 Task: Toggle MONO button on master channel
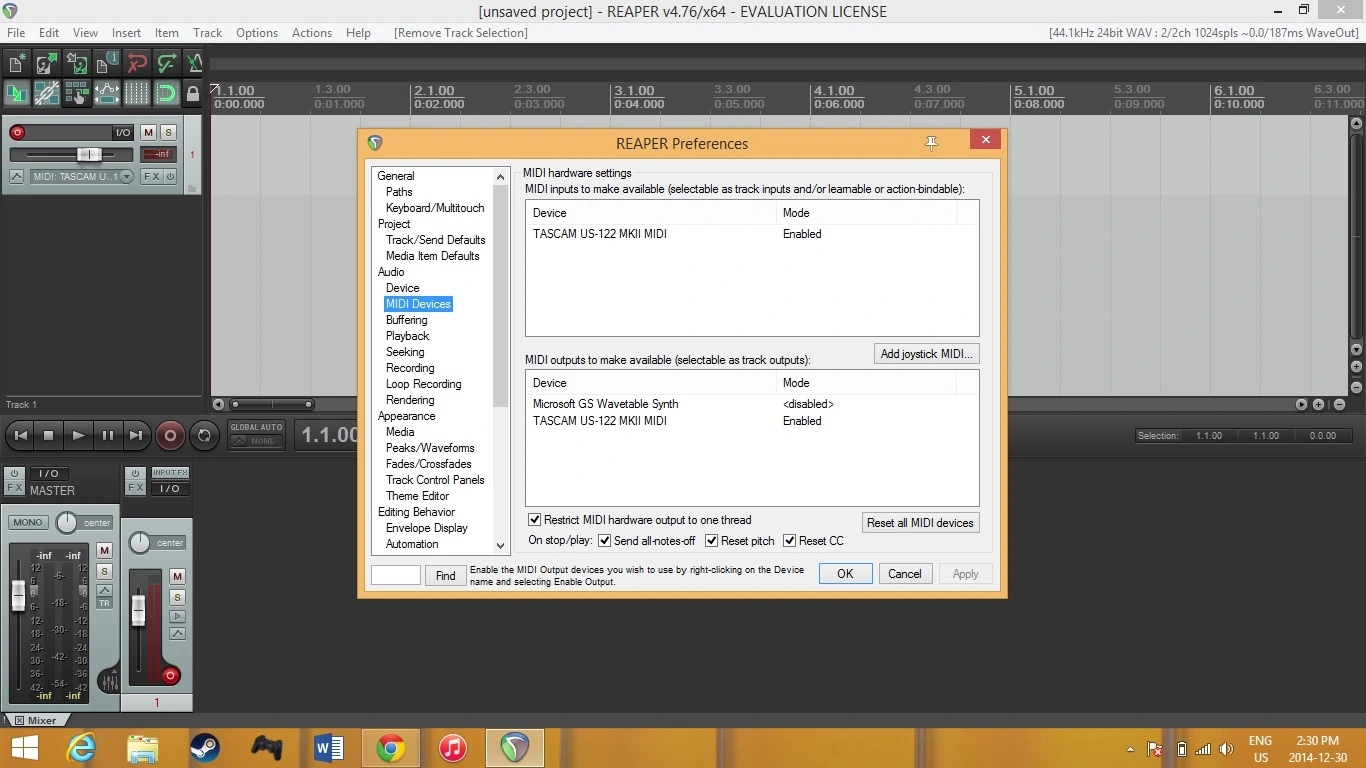28,522
